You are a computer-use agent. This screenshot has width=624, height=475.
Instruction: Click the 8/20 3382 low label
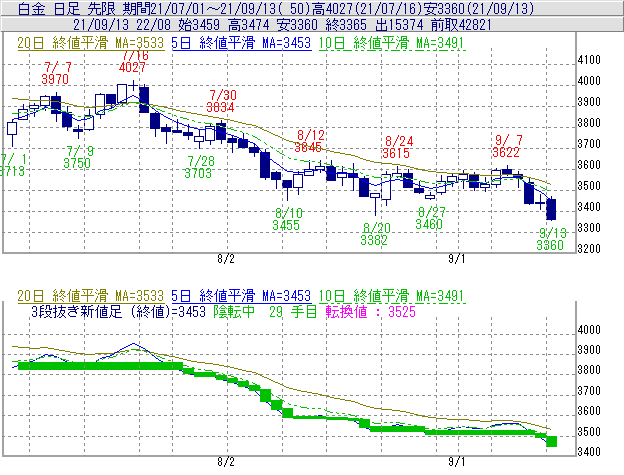point(375,234)
